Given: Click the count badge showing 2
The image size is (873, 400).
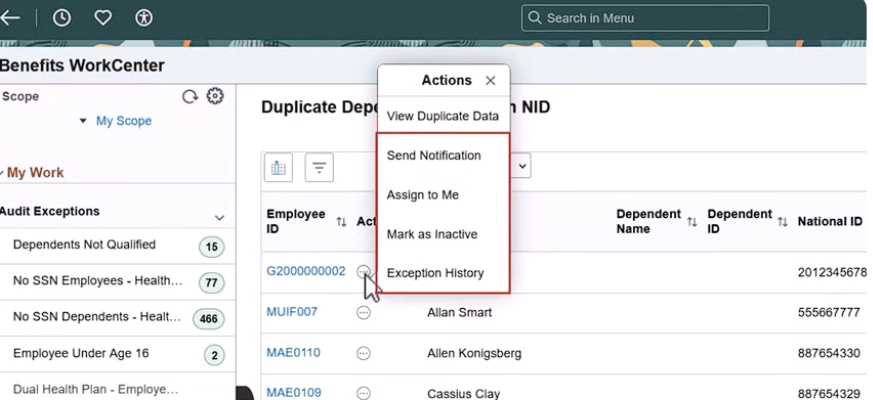Looking at the screenshot, I should pos(214,355).
